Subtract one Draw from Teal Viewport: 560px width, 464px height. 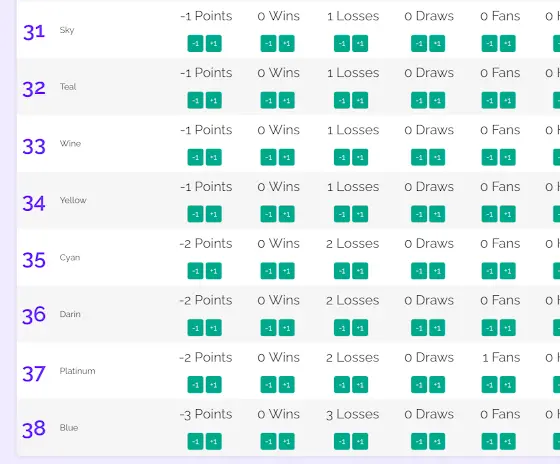tap(419, 100)
